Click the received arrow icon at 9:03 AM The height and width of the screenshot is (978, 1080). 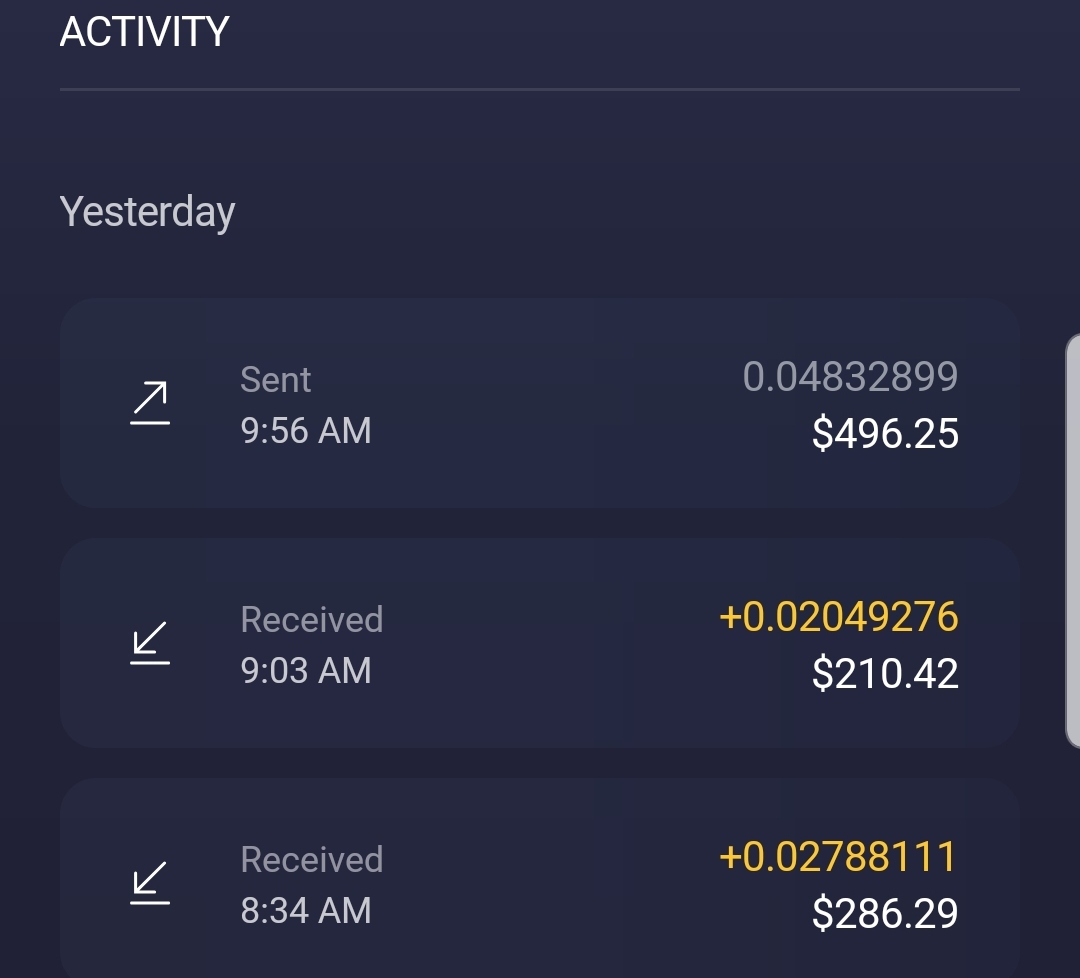(x=150, y=643)
